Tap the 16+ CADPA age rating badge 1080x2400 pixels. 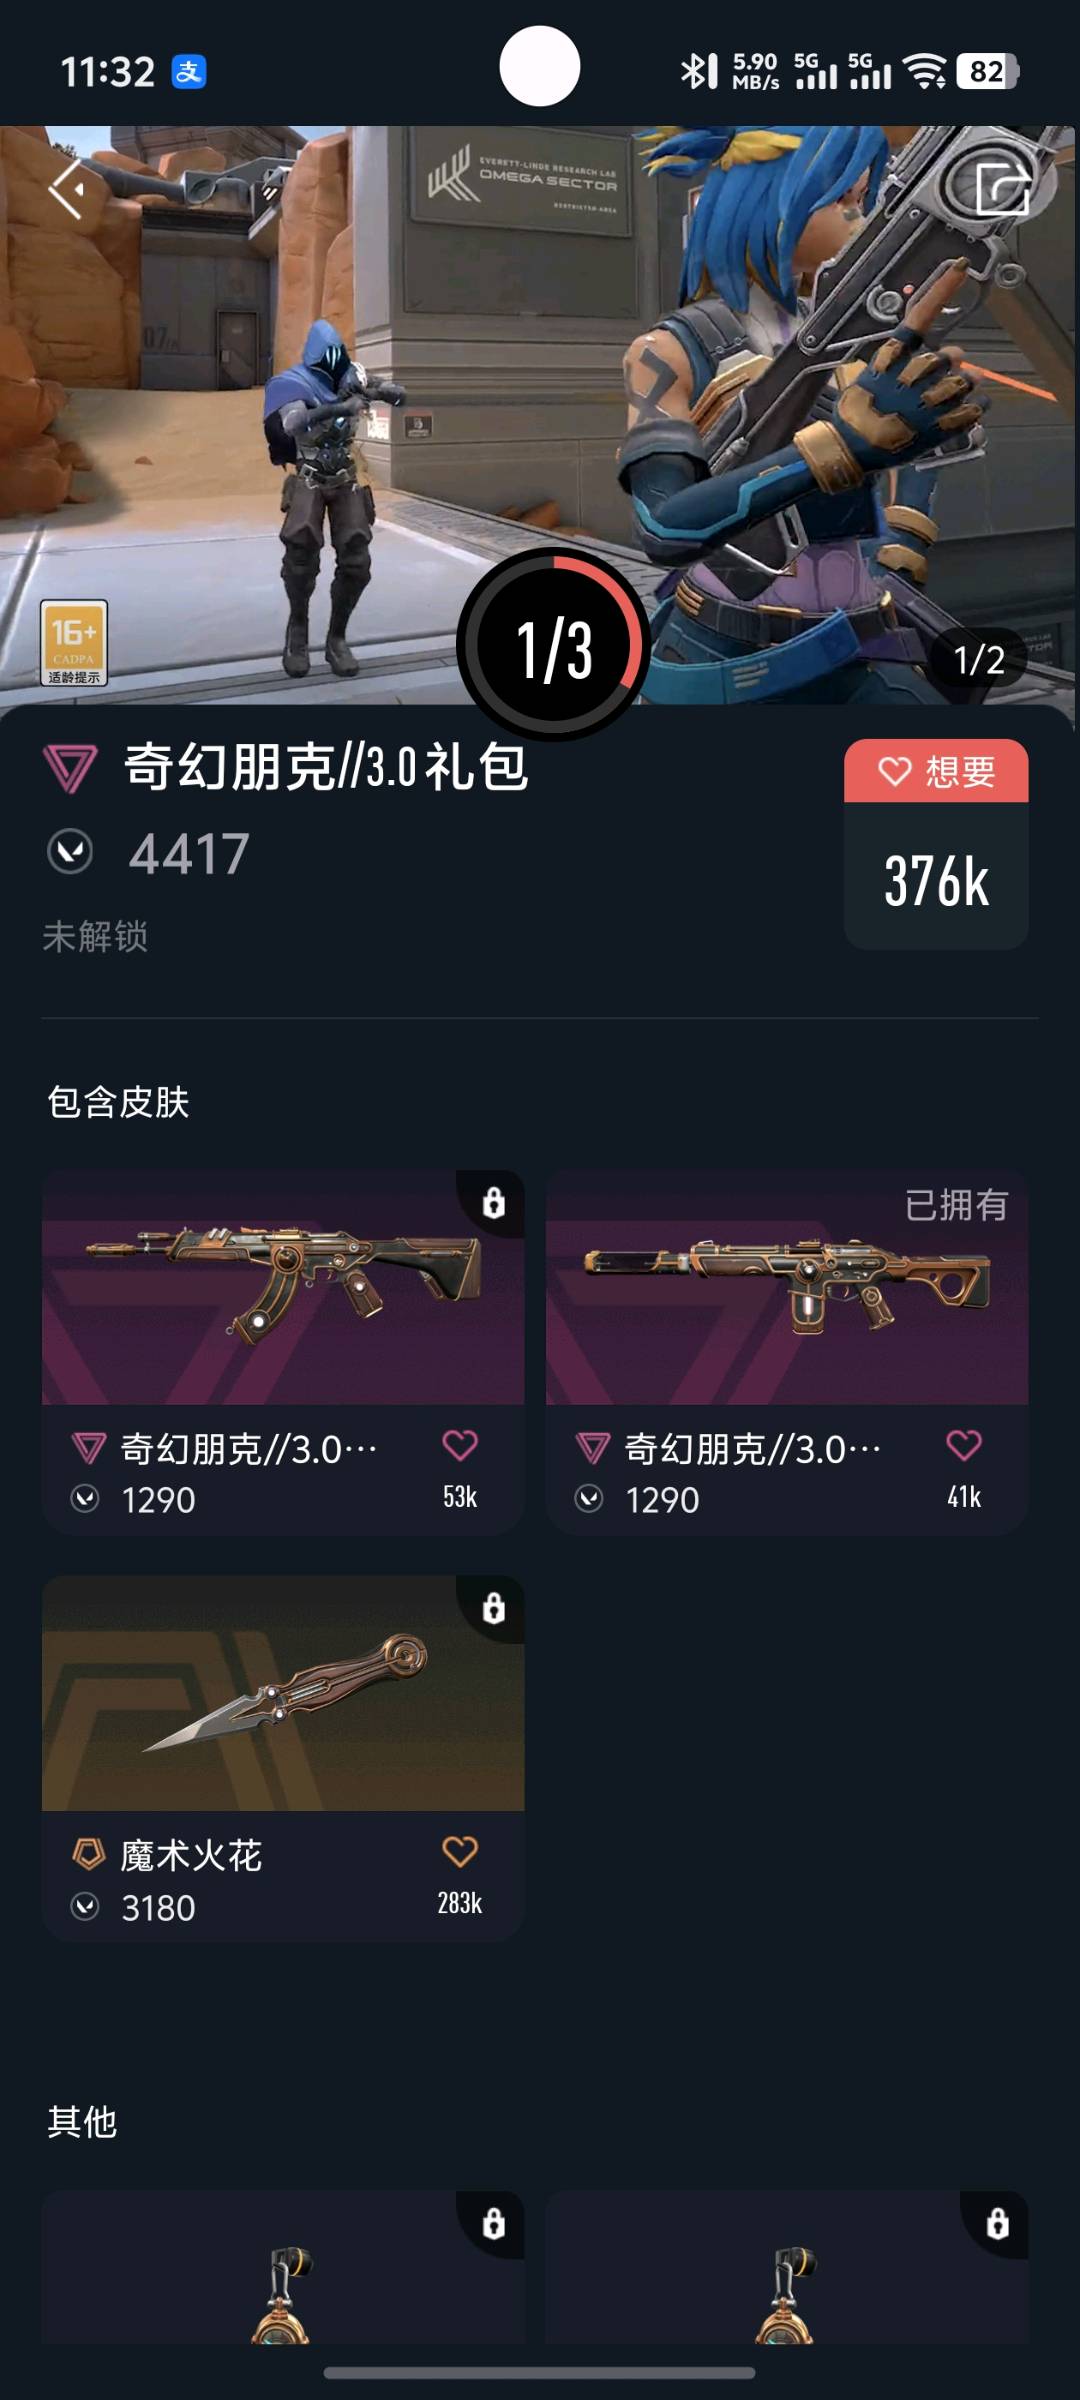pos(74,642)
